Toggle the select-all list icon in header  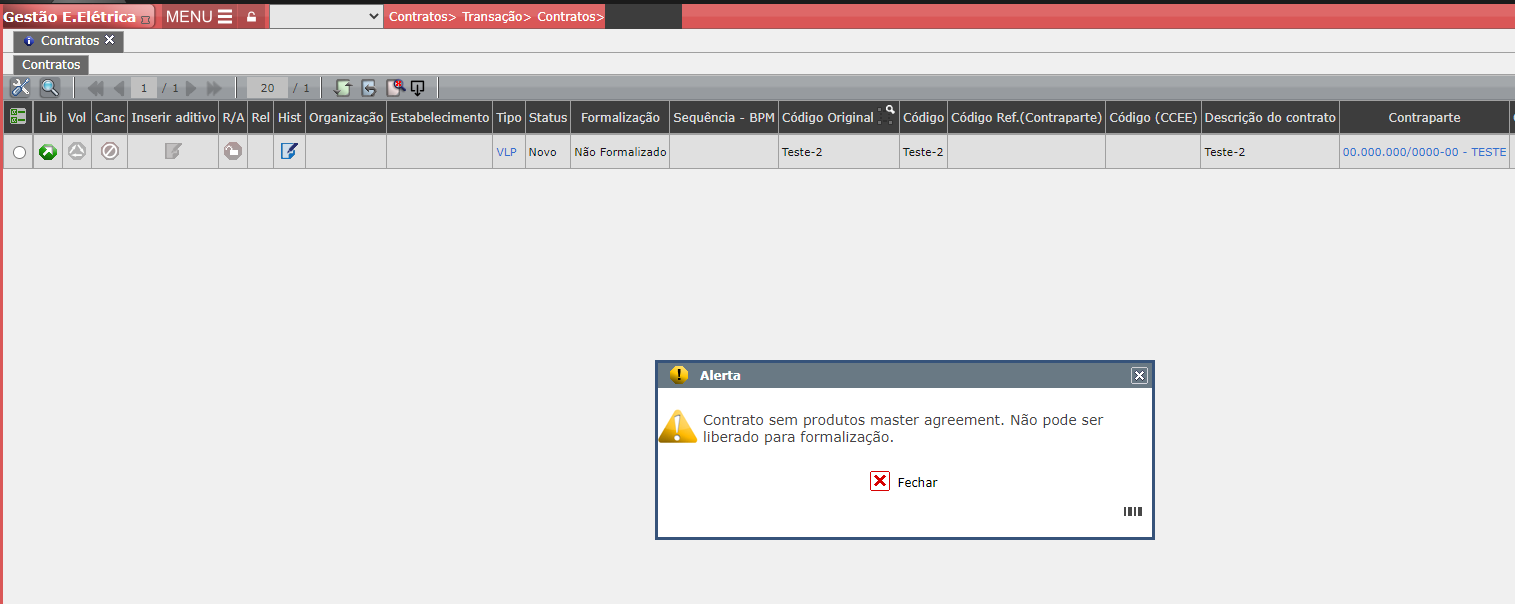18,117
